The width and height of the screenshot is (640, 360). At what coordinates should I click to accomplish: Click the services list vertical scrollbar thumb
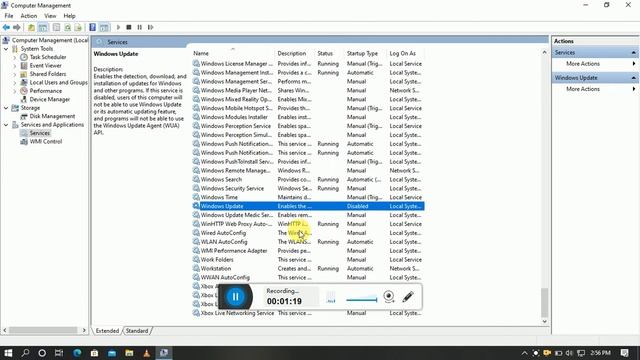tap(544, 302)
